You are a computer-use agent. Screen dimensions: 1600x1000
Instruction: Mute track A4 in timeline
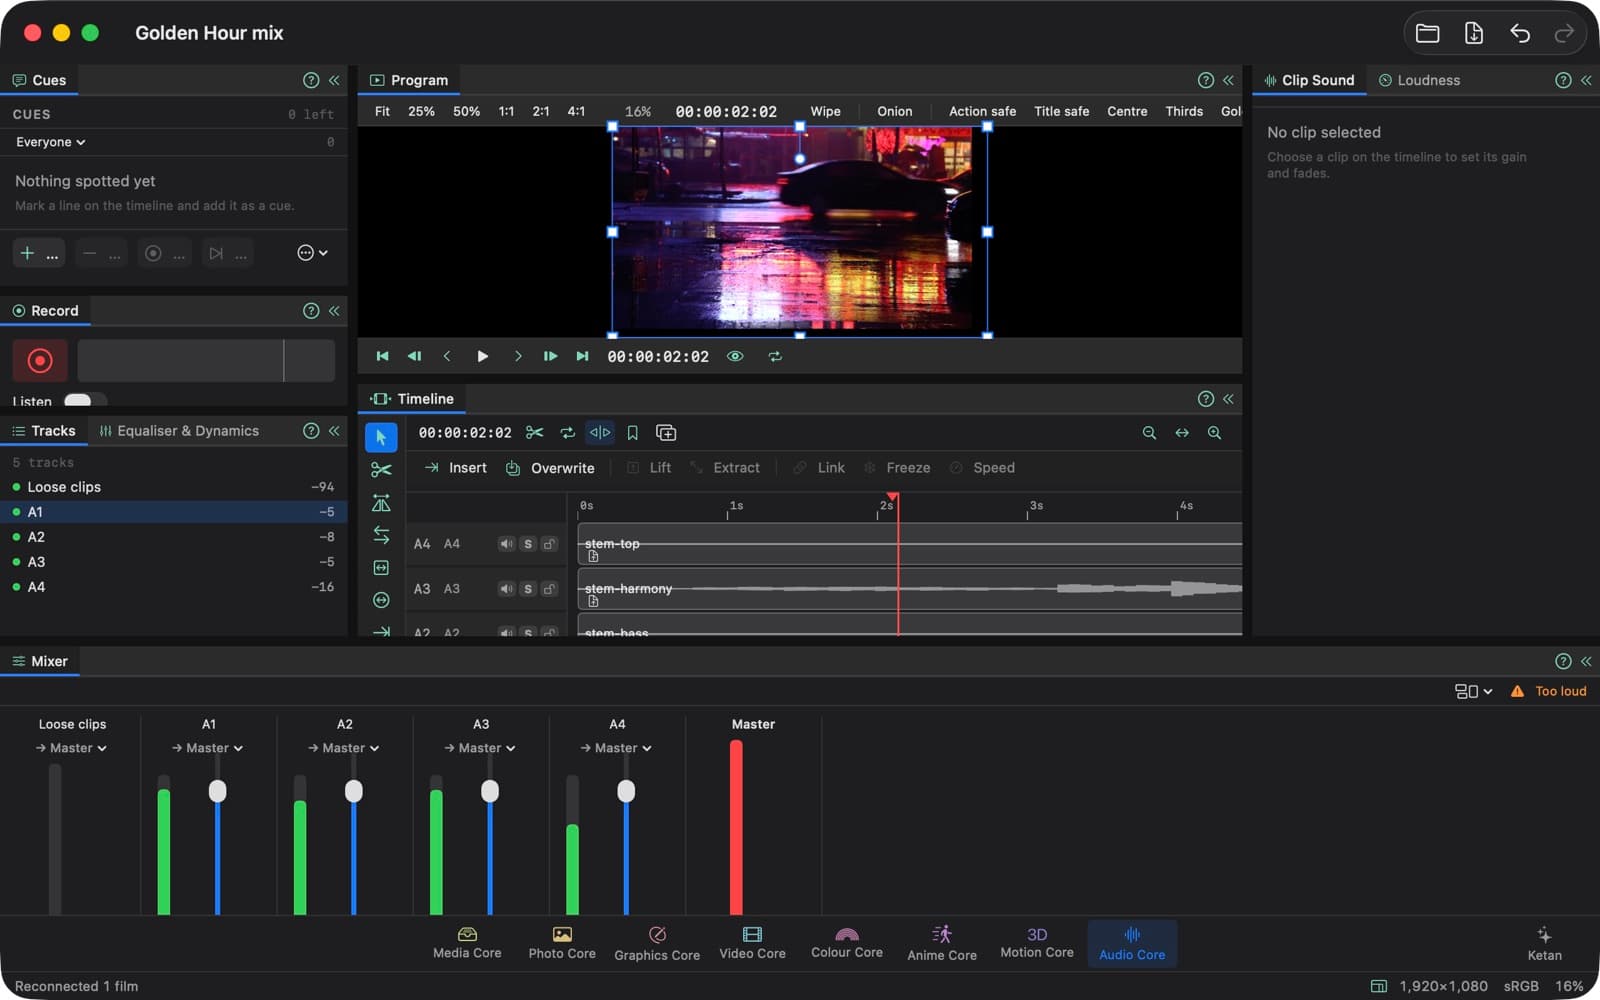pyautogui.click(x=506, y=544)
